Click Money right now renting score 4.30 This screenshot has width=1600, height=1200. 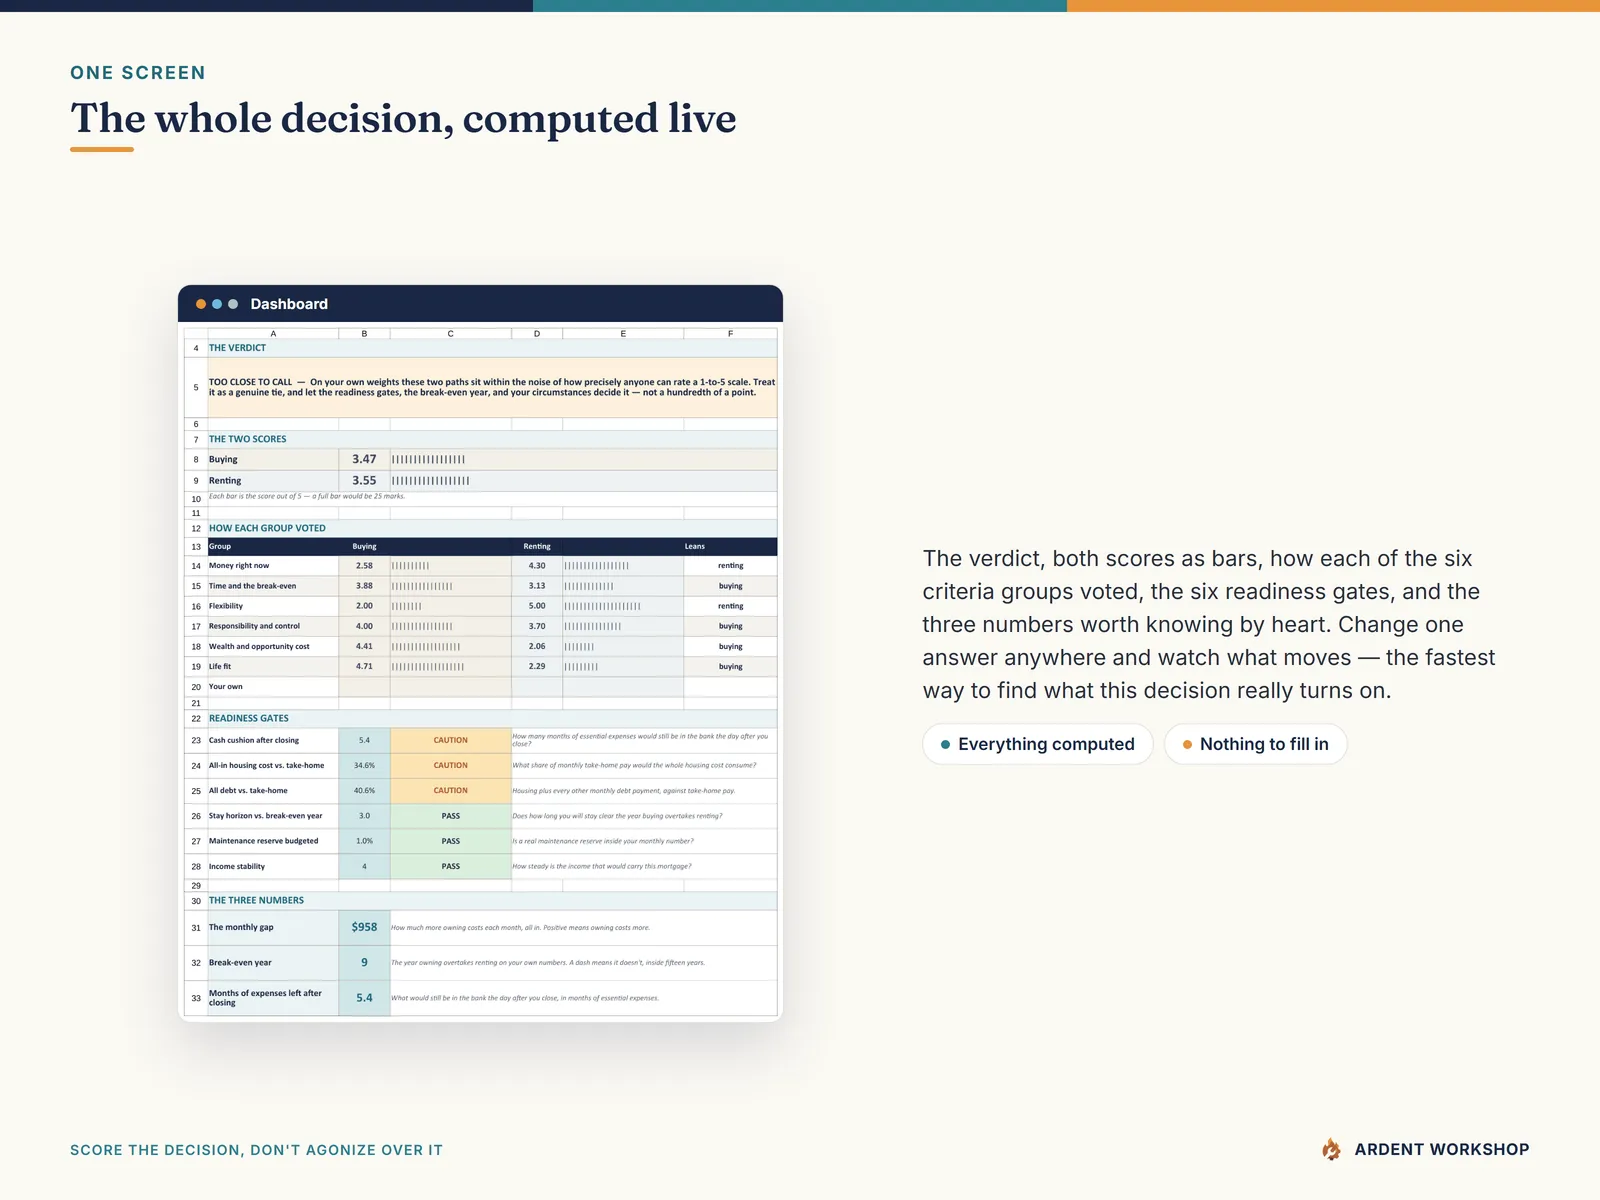(x=537, y=566)
